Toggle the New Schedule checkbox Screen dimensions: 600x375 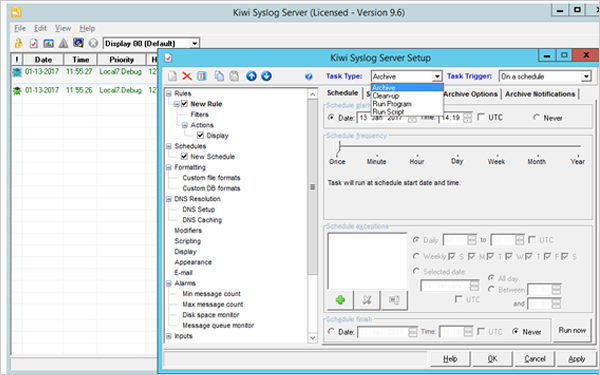coord(184,157)
